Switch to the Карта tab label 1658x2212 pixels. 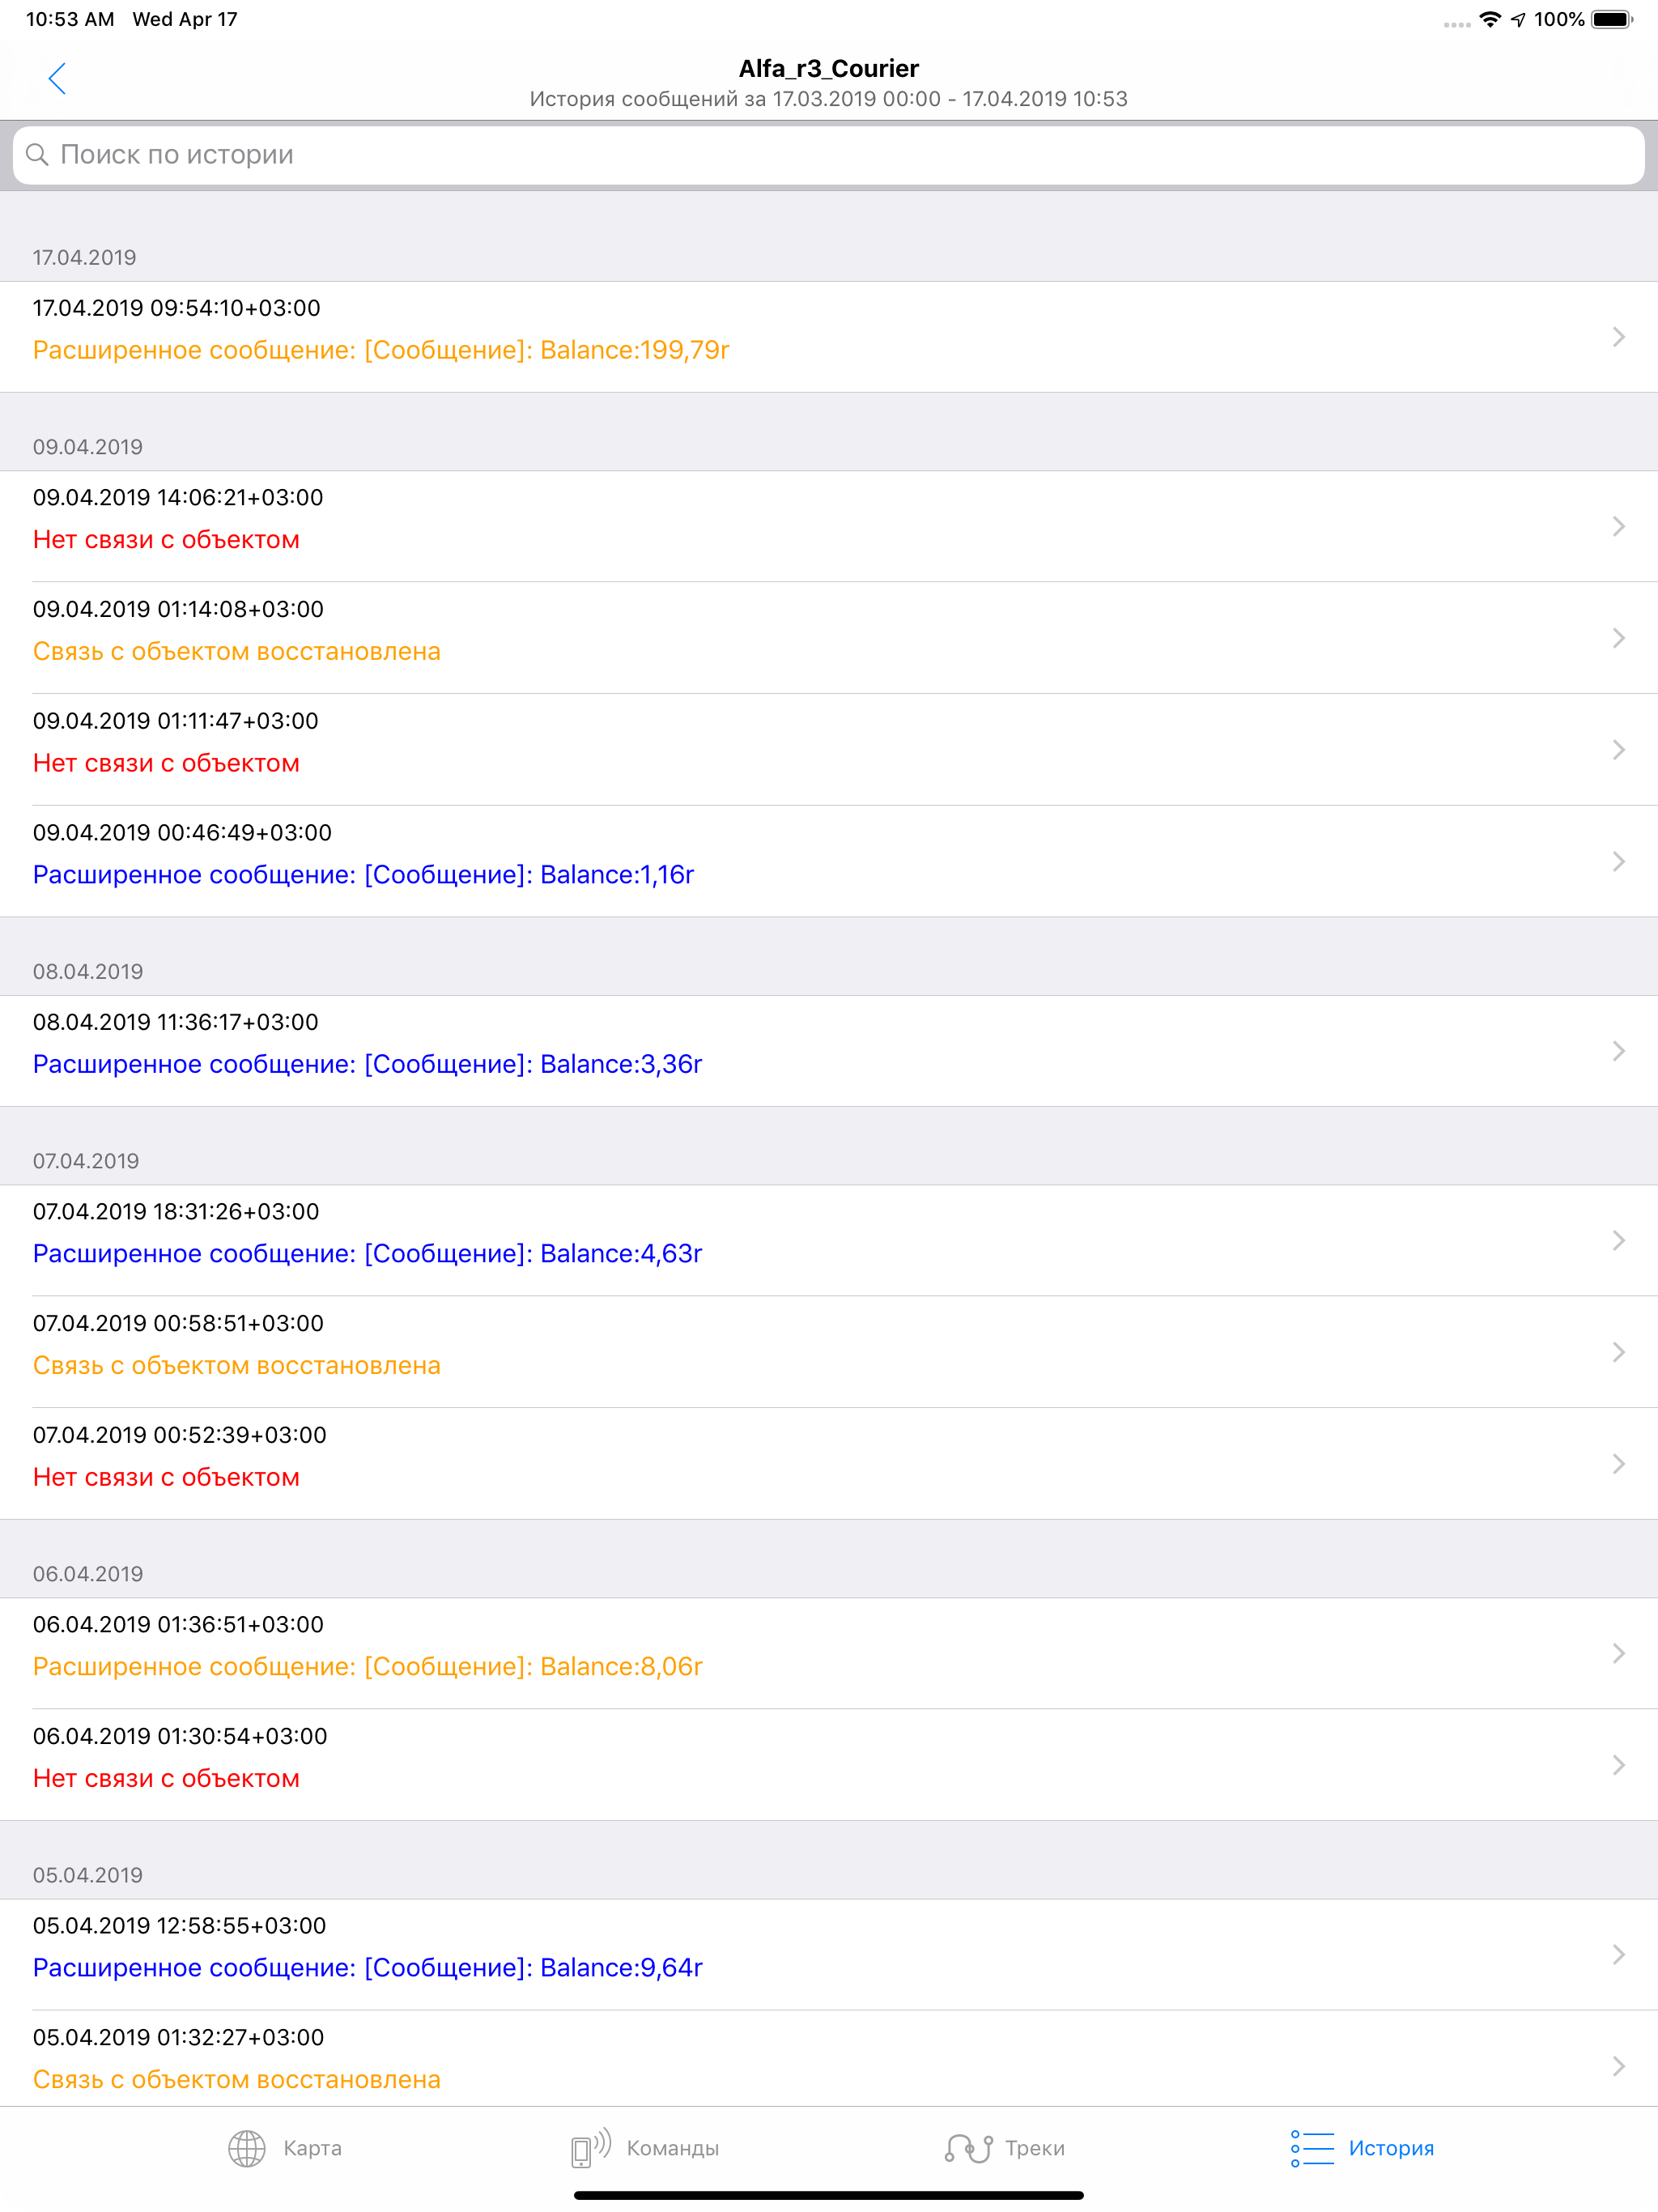tap(312, 2148)
